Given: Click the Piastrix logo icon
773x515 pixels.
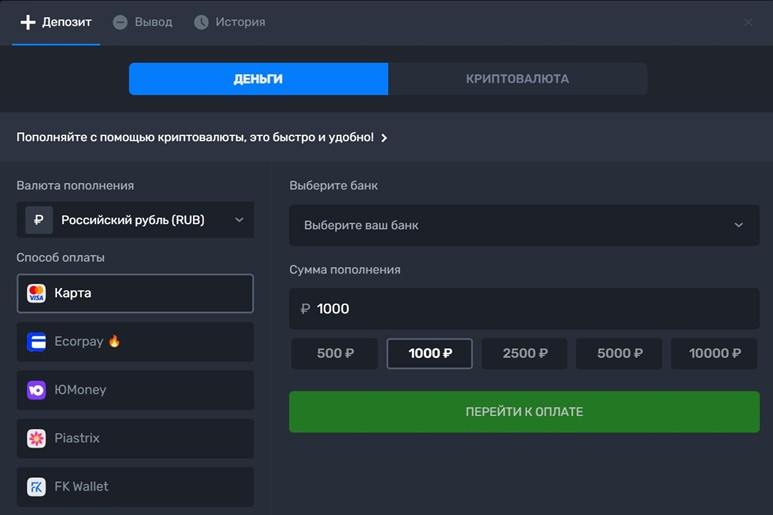Looking at the screenshot, I should (x=37, y=438).
